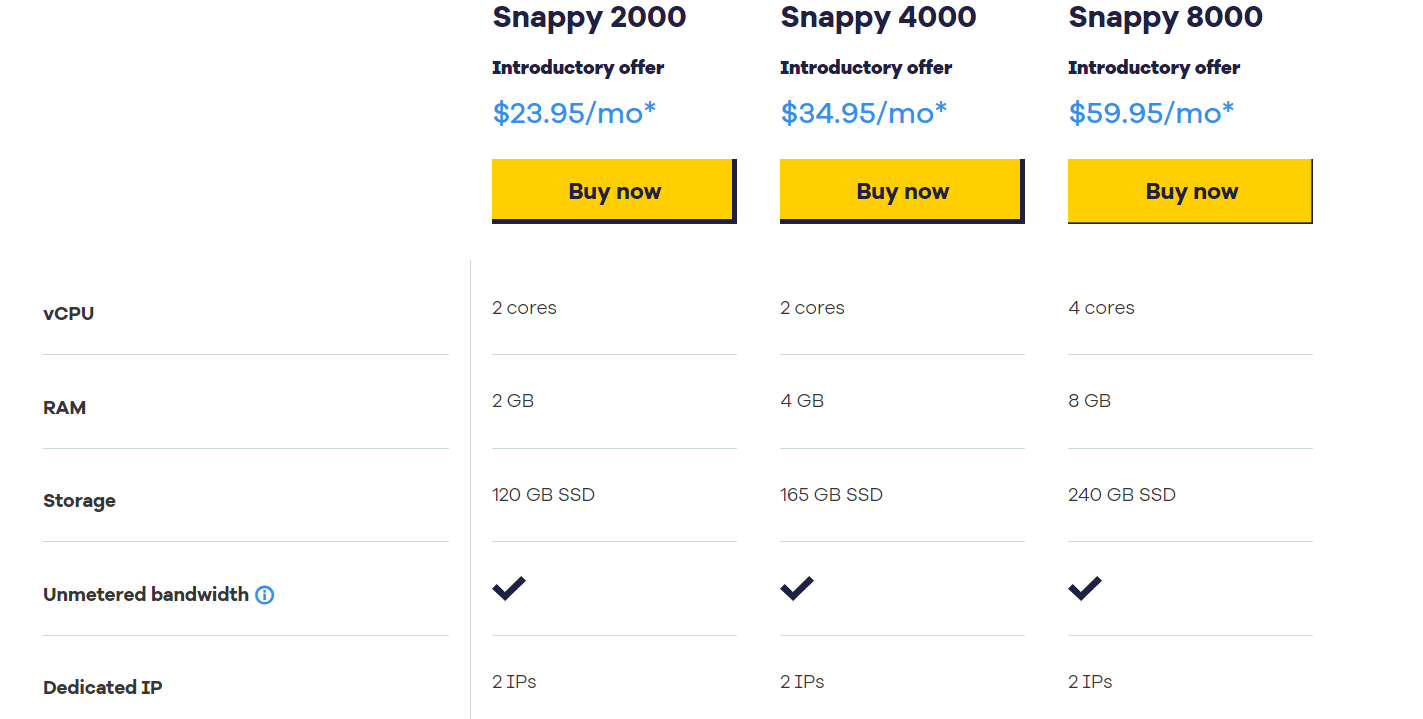
Task: Click the Storage row label
Action: pos(79,501)
